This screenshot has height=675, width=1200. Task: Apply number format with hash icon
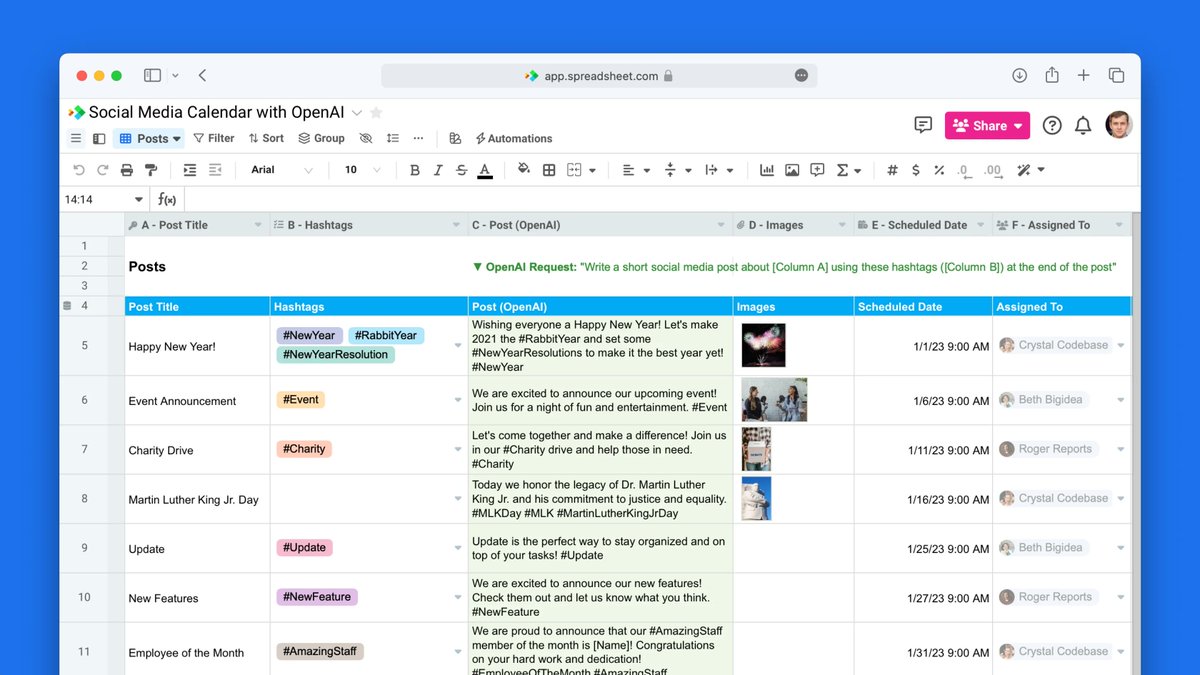pos(892,170)
